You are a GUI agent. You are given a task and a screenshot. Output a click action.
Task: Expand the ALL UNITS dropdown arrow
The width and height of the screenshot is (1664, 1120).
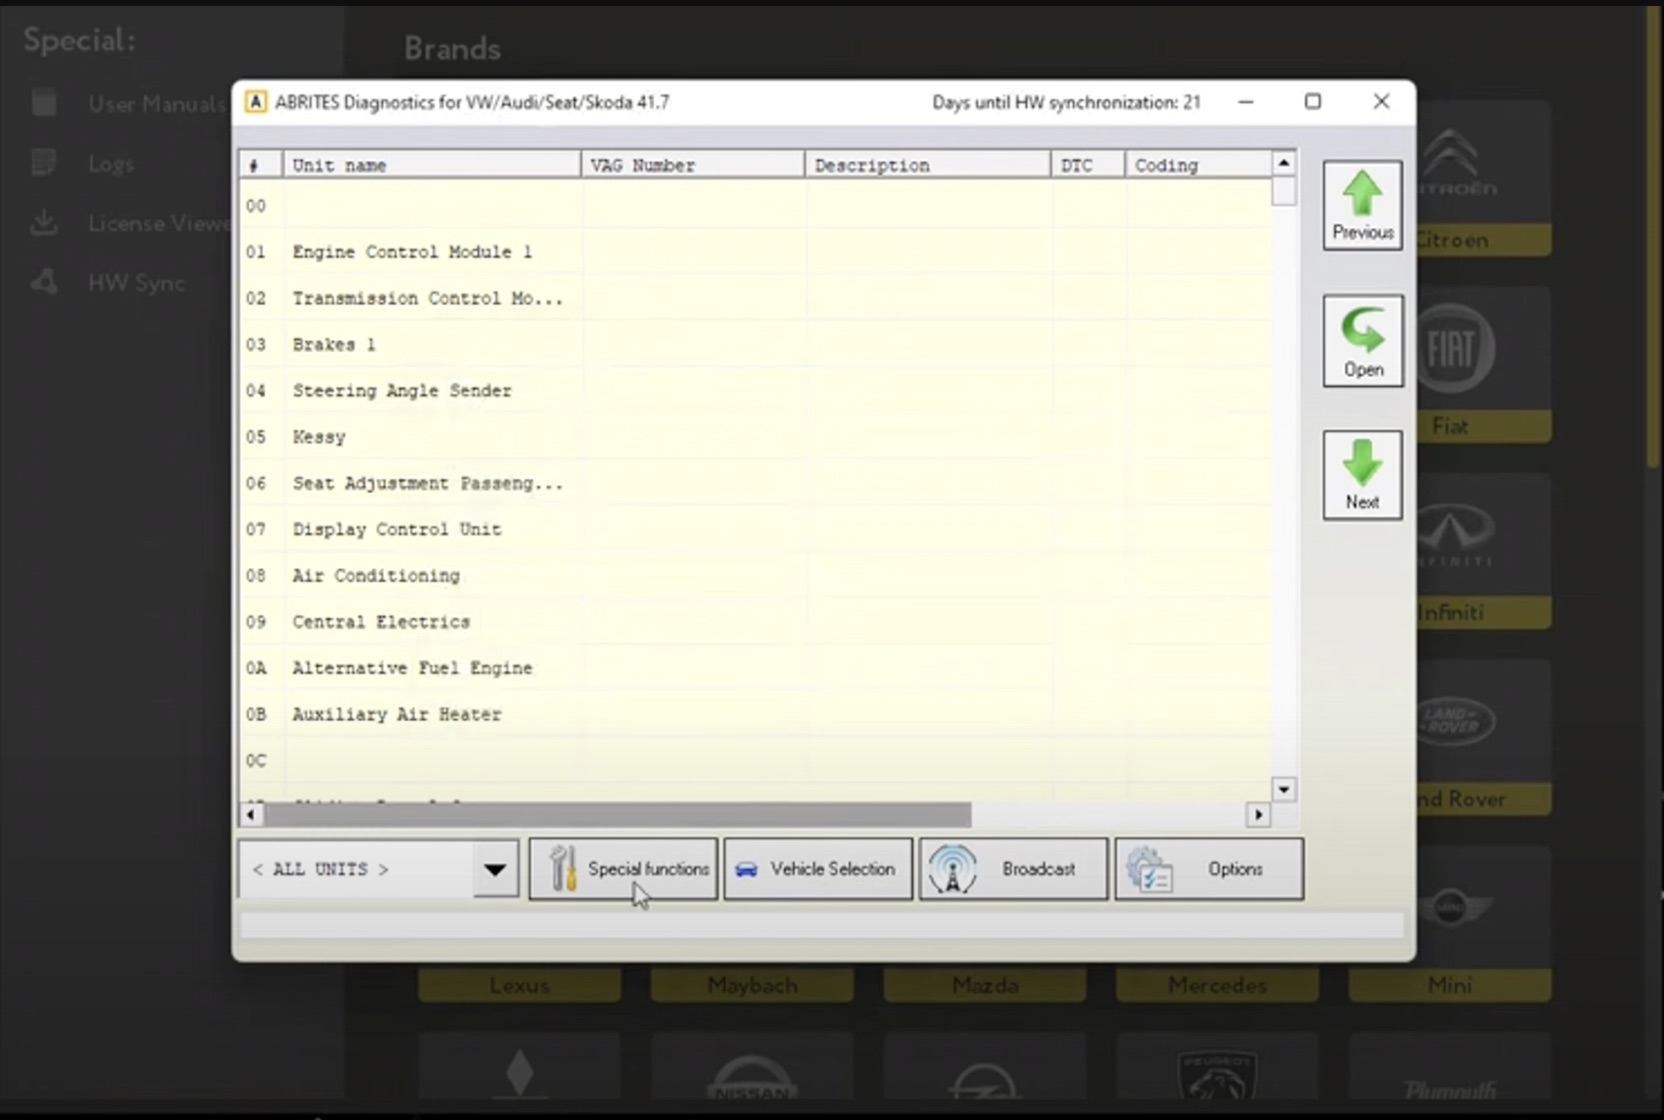point(495,869)
